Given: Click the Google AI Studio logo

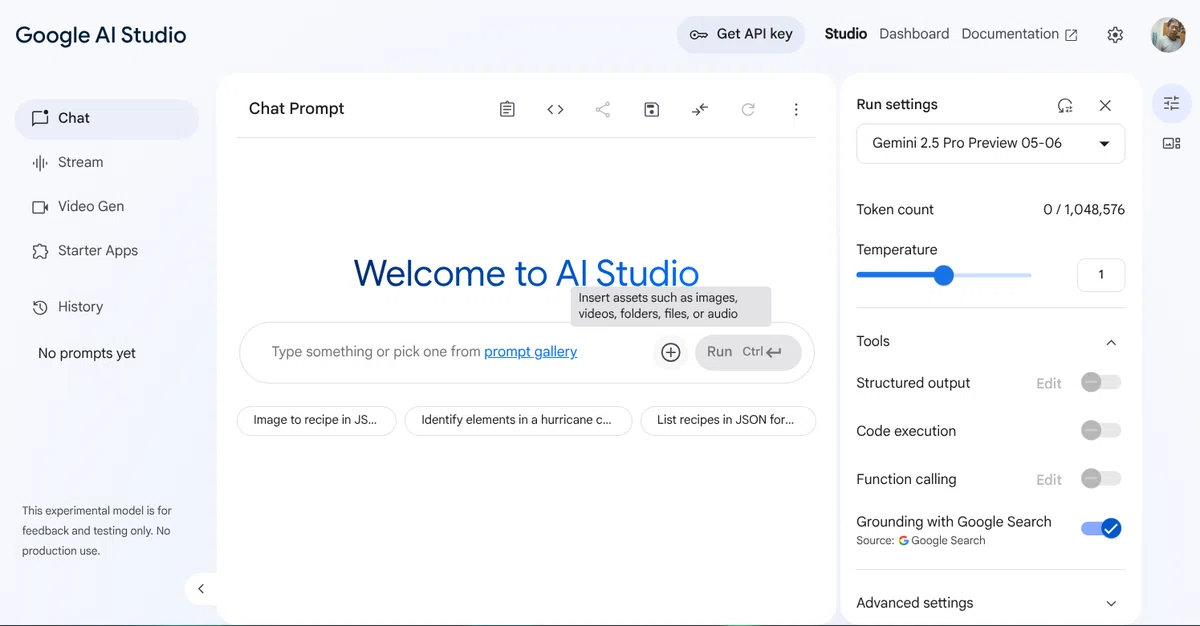Looking at the screenshot, I should point(101,35).
